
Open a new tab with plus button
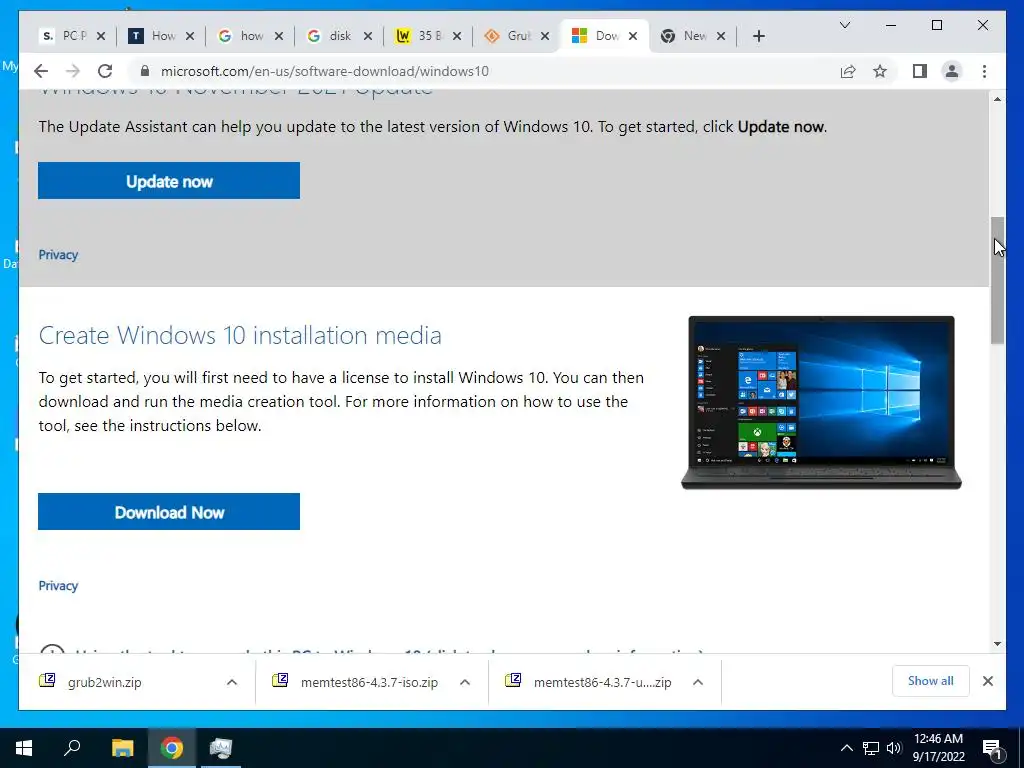click(758, 37)
